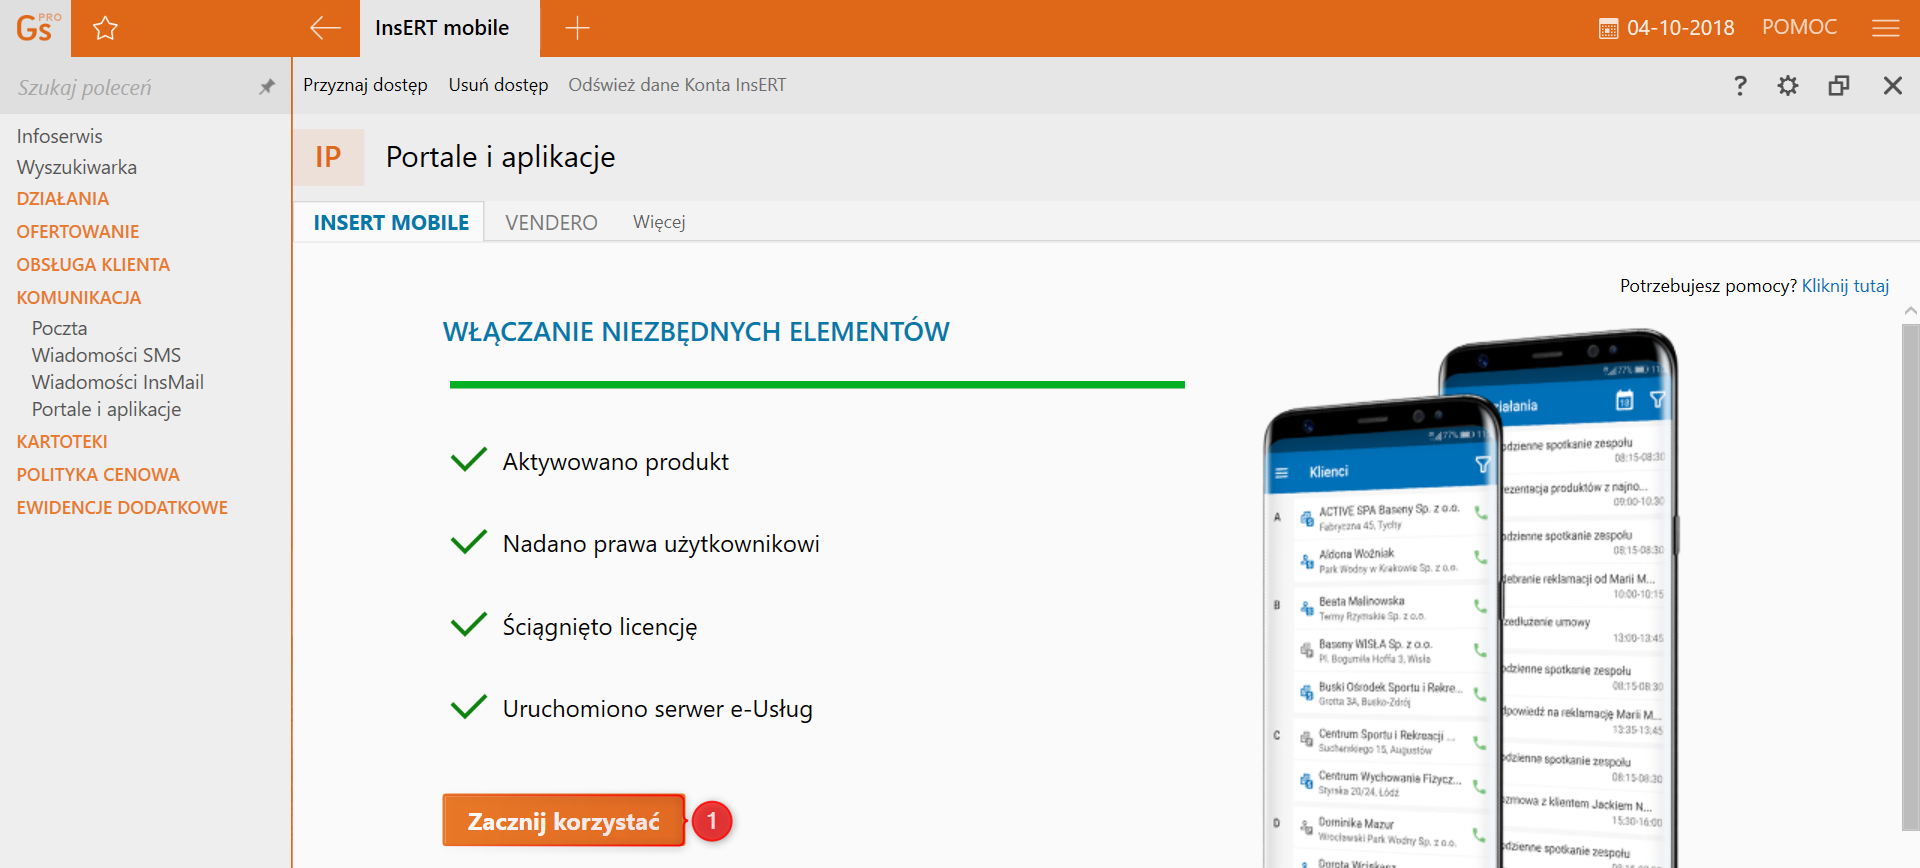Pin the command search panel
The height and width of the screenshot is (868, 1920).
point(266,87)
